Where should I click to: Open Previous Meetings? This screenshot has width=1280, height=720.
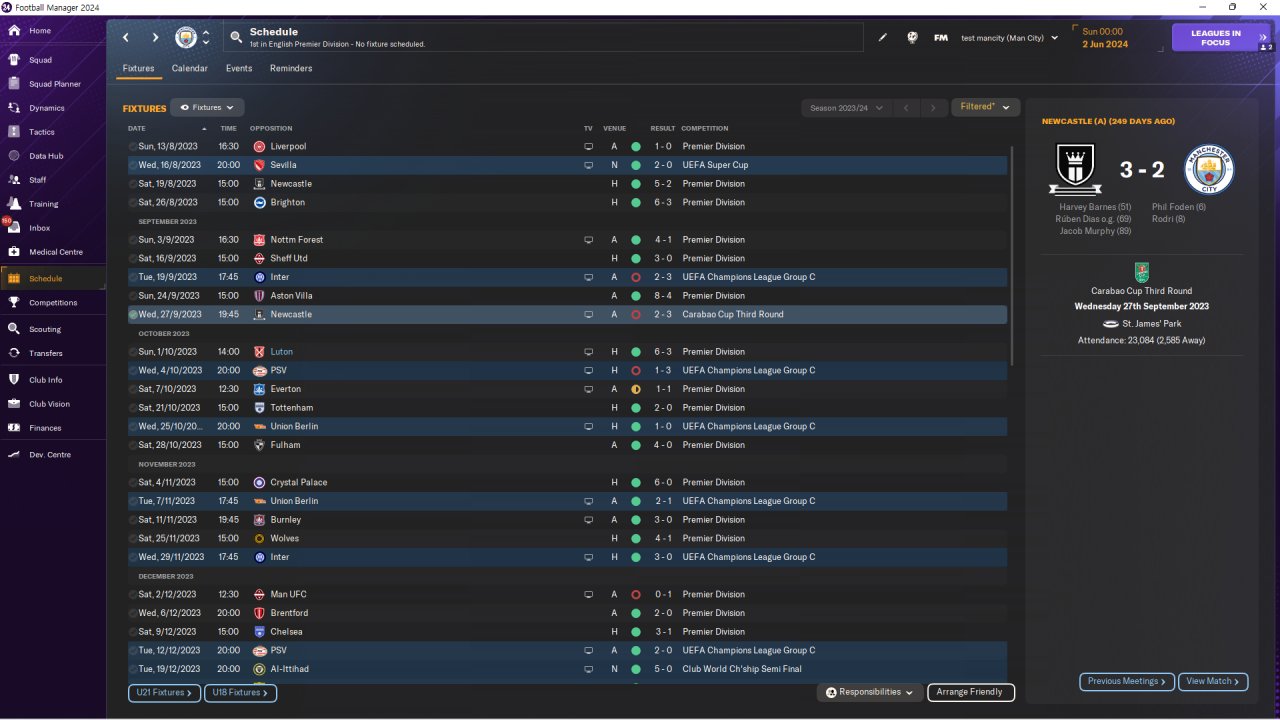pyautogui.click(x=1127, y=681)
